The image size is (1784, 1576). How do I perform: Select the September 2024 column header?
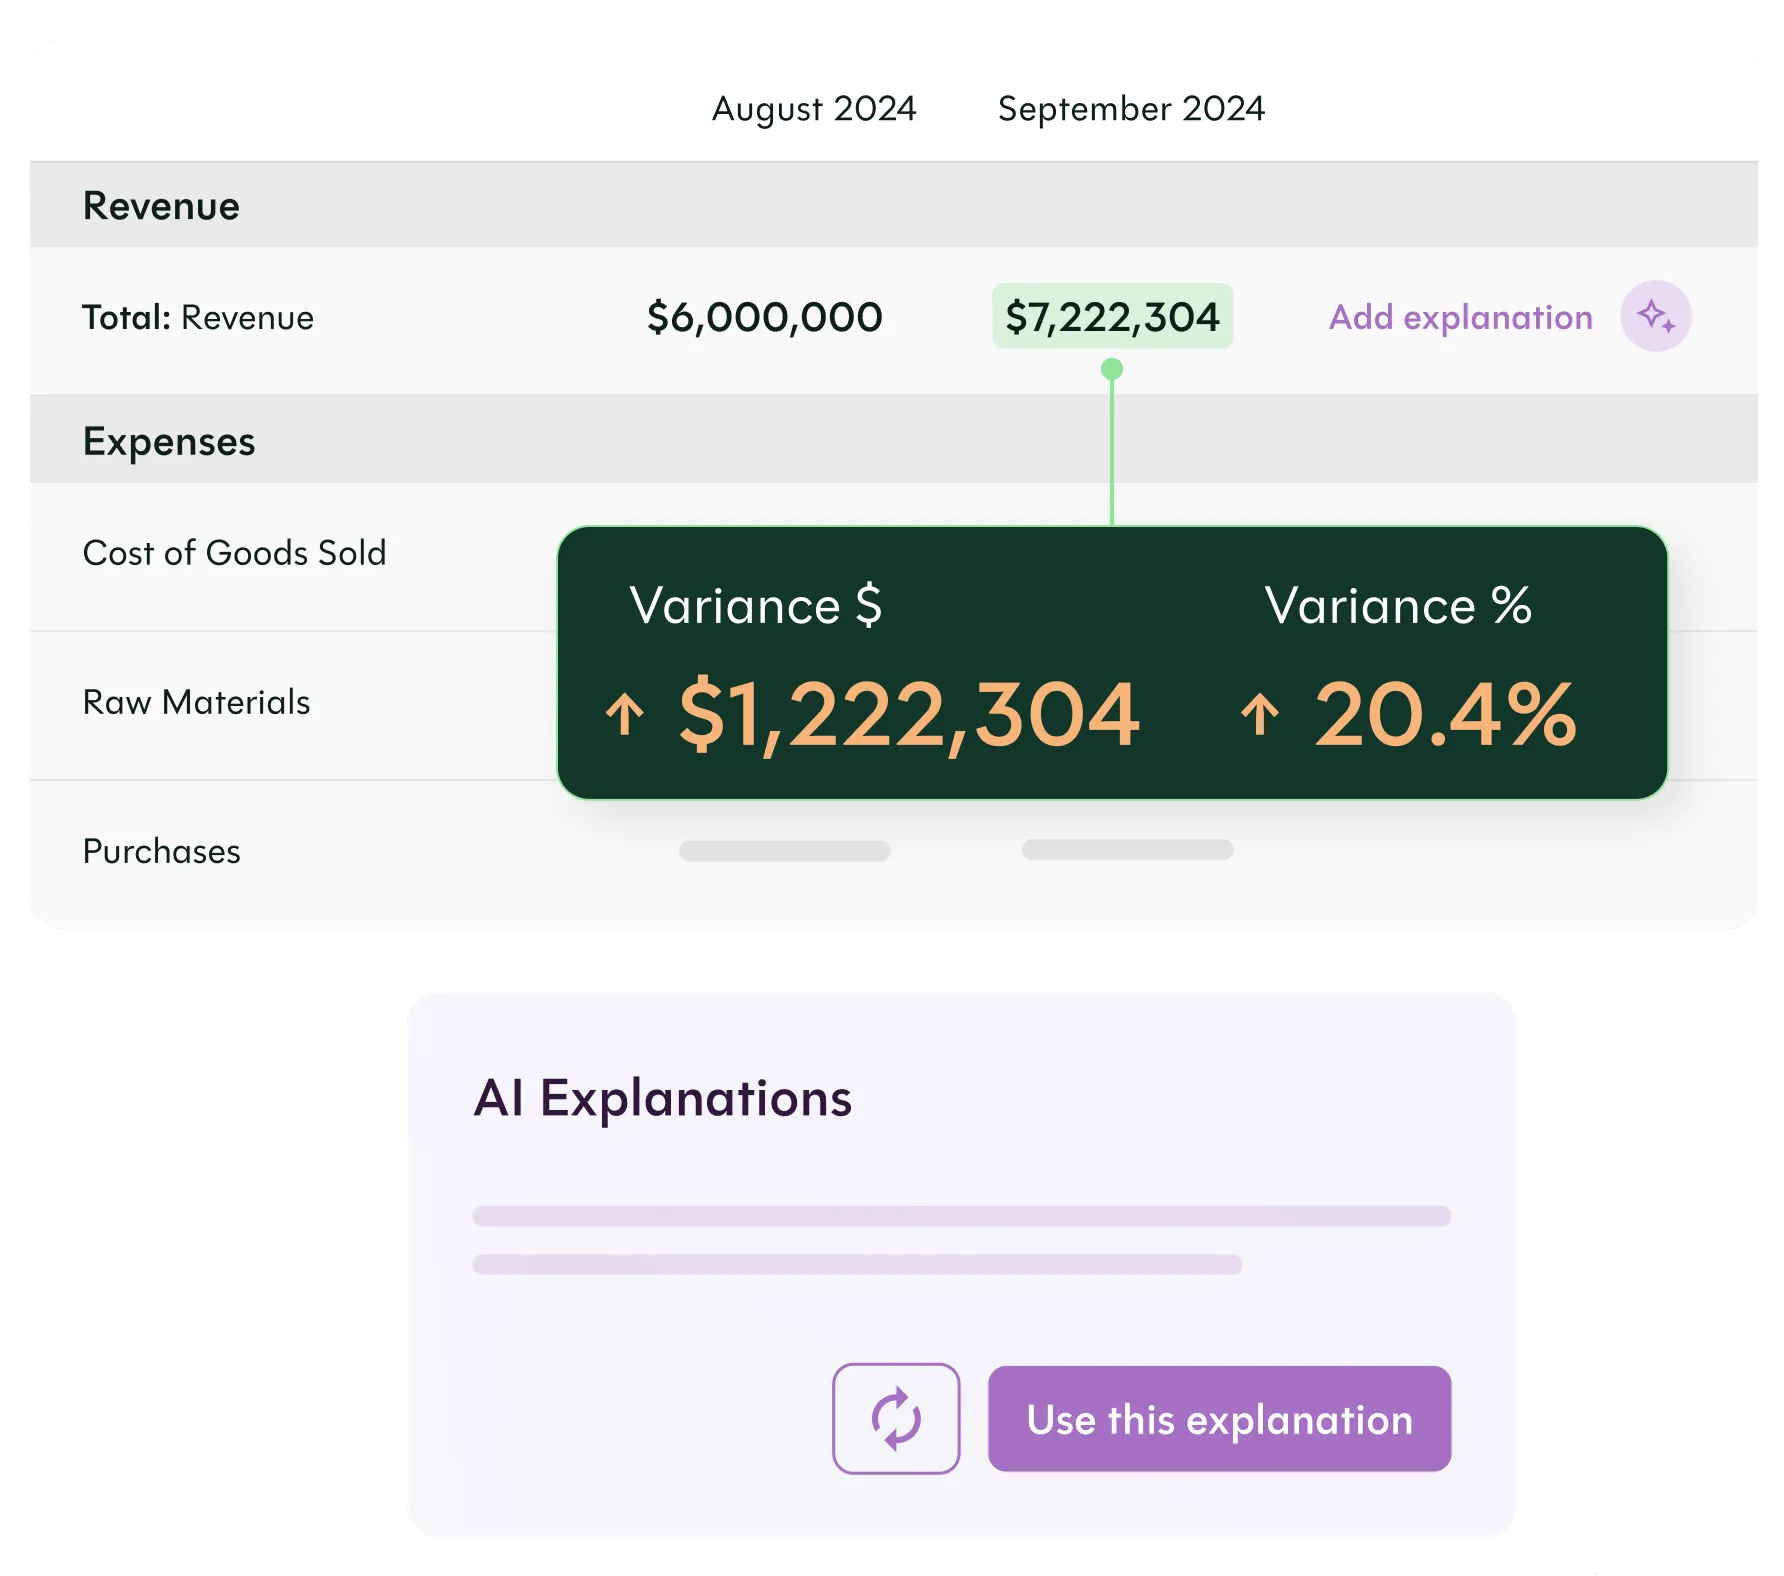tap(1131, 109)
